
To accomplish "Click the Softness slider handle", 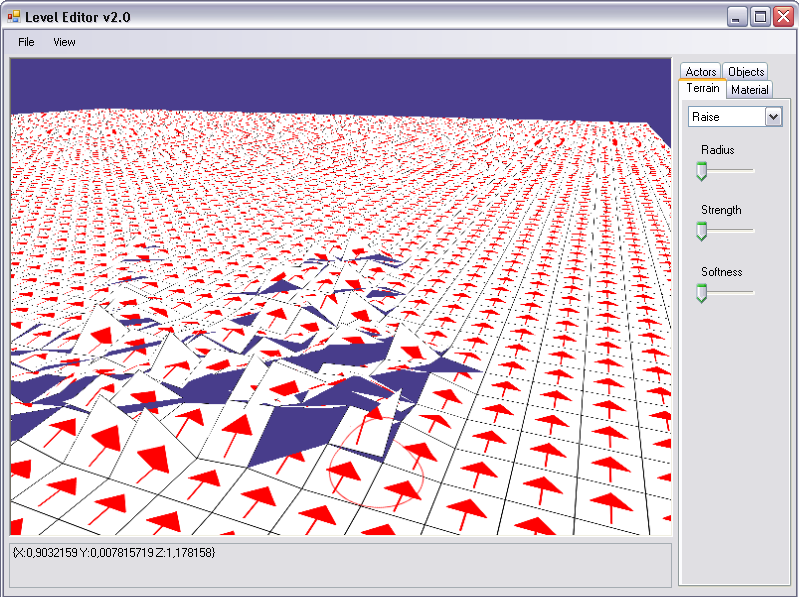I will coord(702,293).
